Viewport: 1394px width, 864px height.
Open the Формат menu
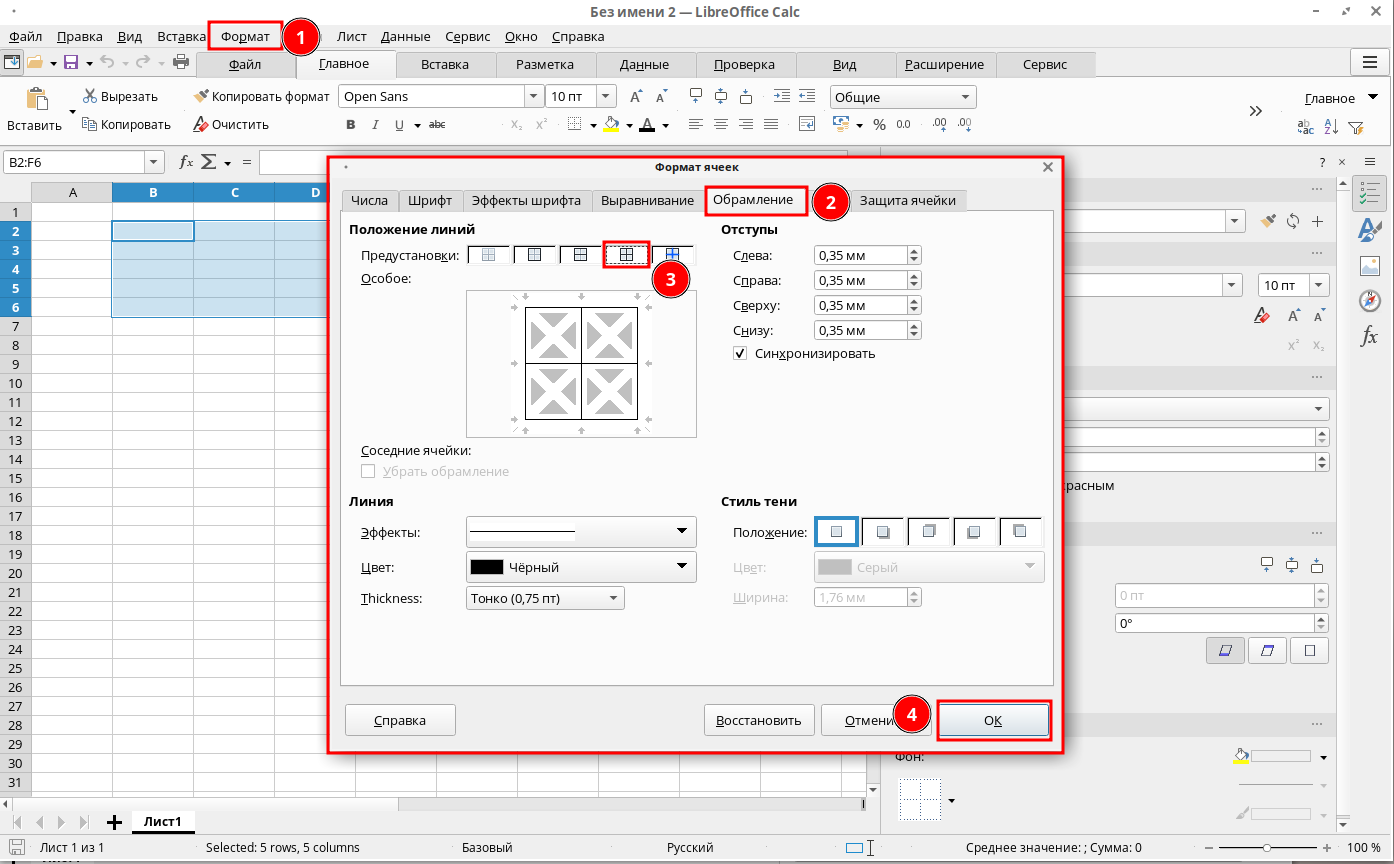245,37
